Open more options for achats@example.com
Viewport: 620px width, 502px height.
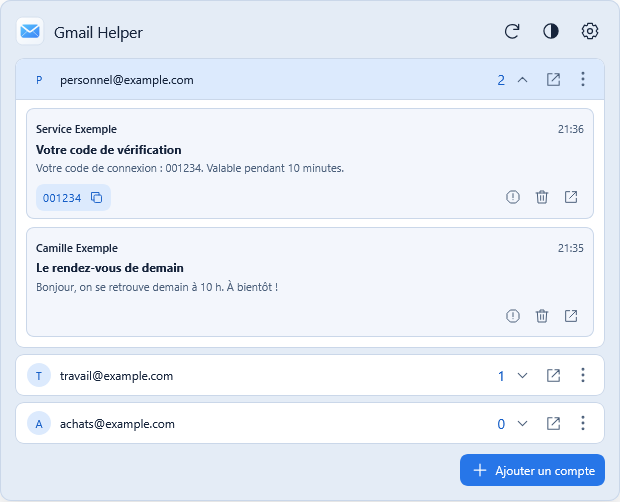coord(583,423)
